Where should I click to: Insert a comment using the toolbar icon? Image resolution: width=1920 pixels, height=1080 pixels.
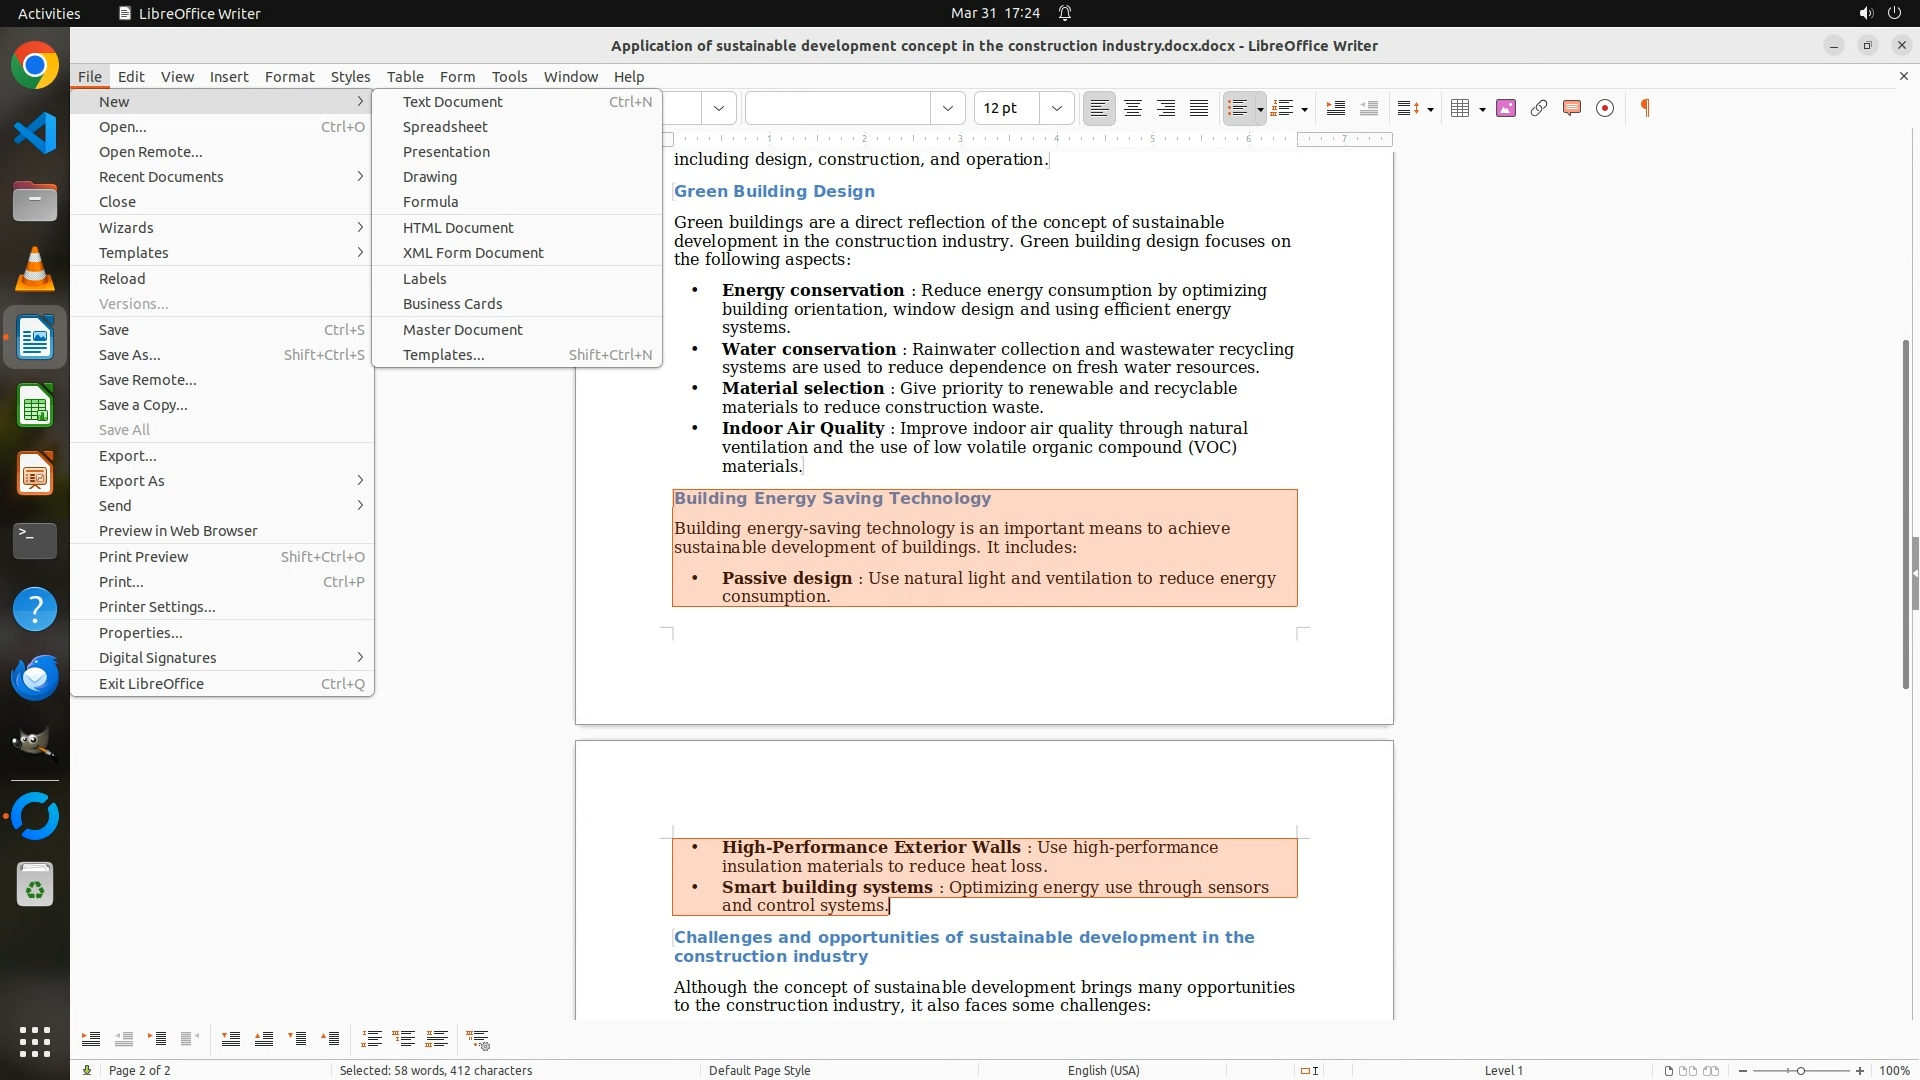tap(1571, 108)
